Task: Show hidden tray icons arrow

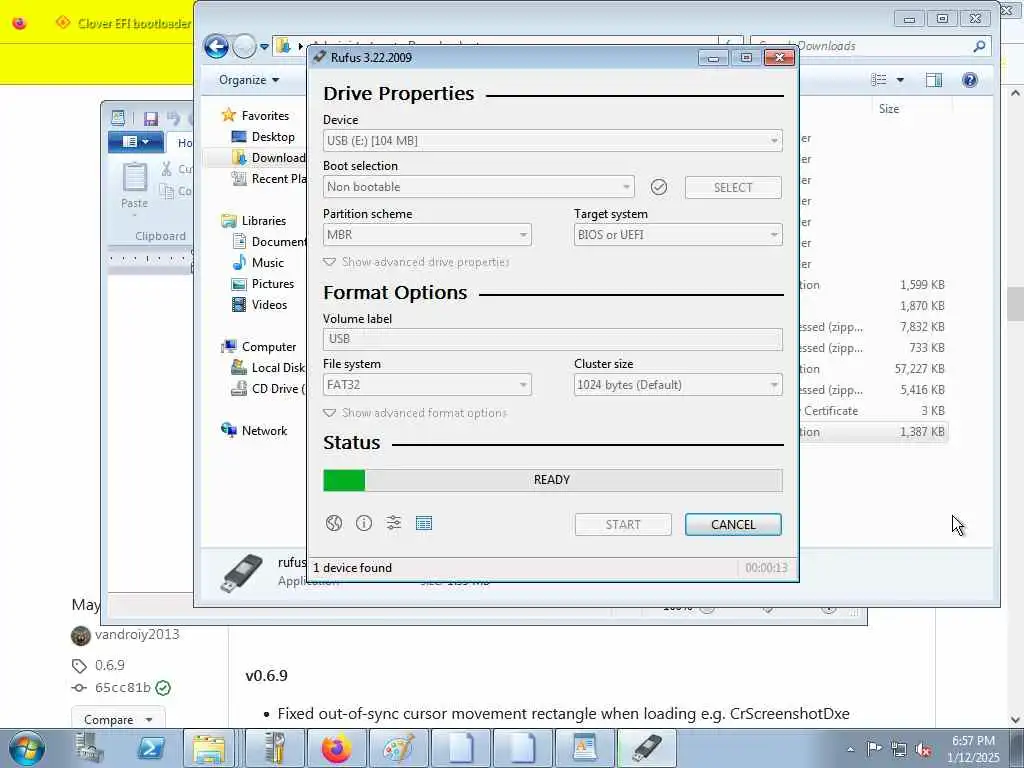Action: click(x=850, y=749)
